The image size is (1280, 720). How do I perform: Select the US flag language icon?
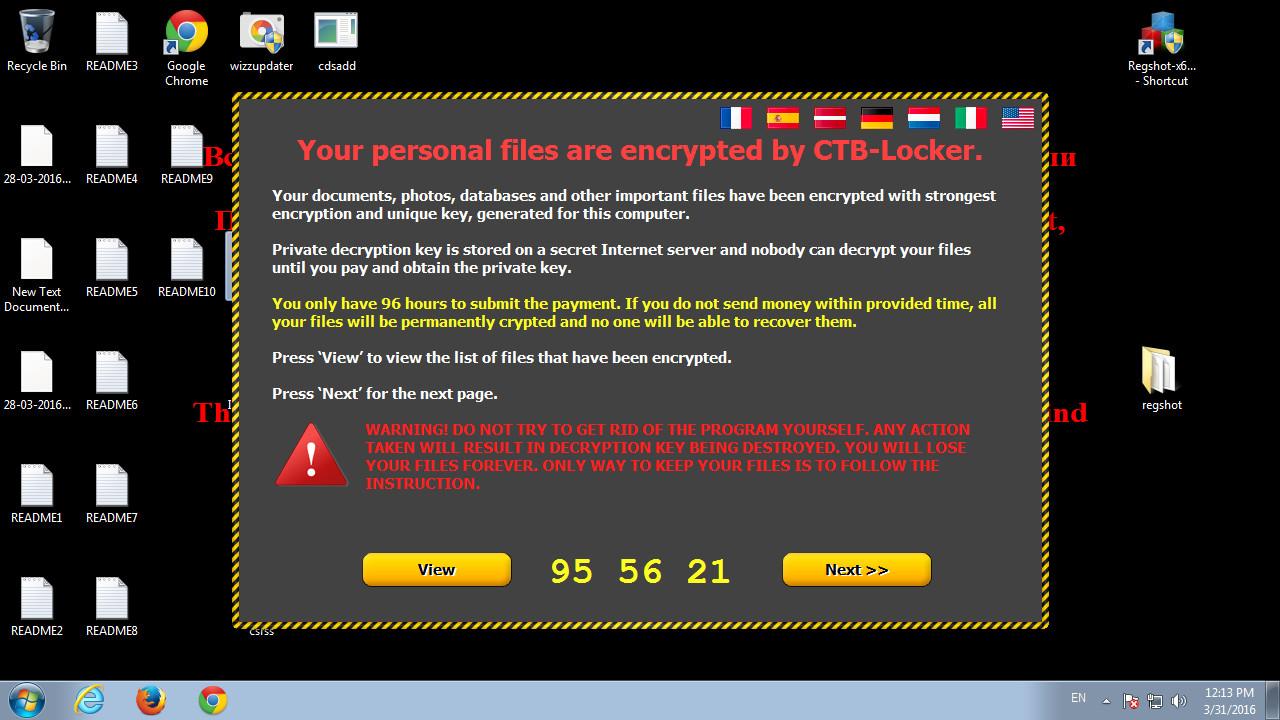pos(1018,118)
